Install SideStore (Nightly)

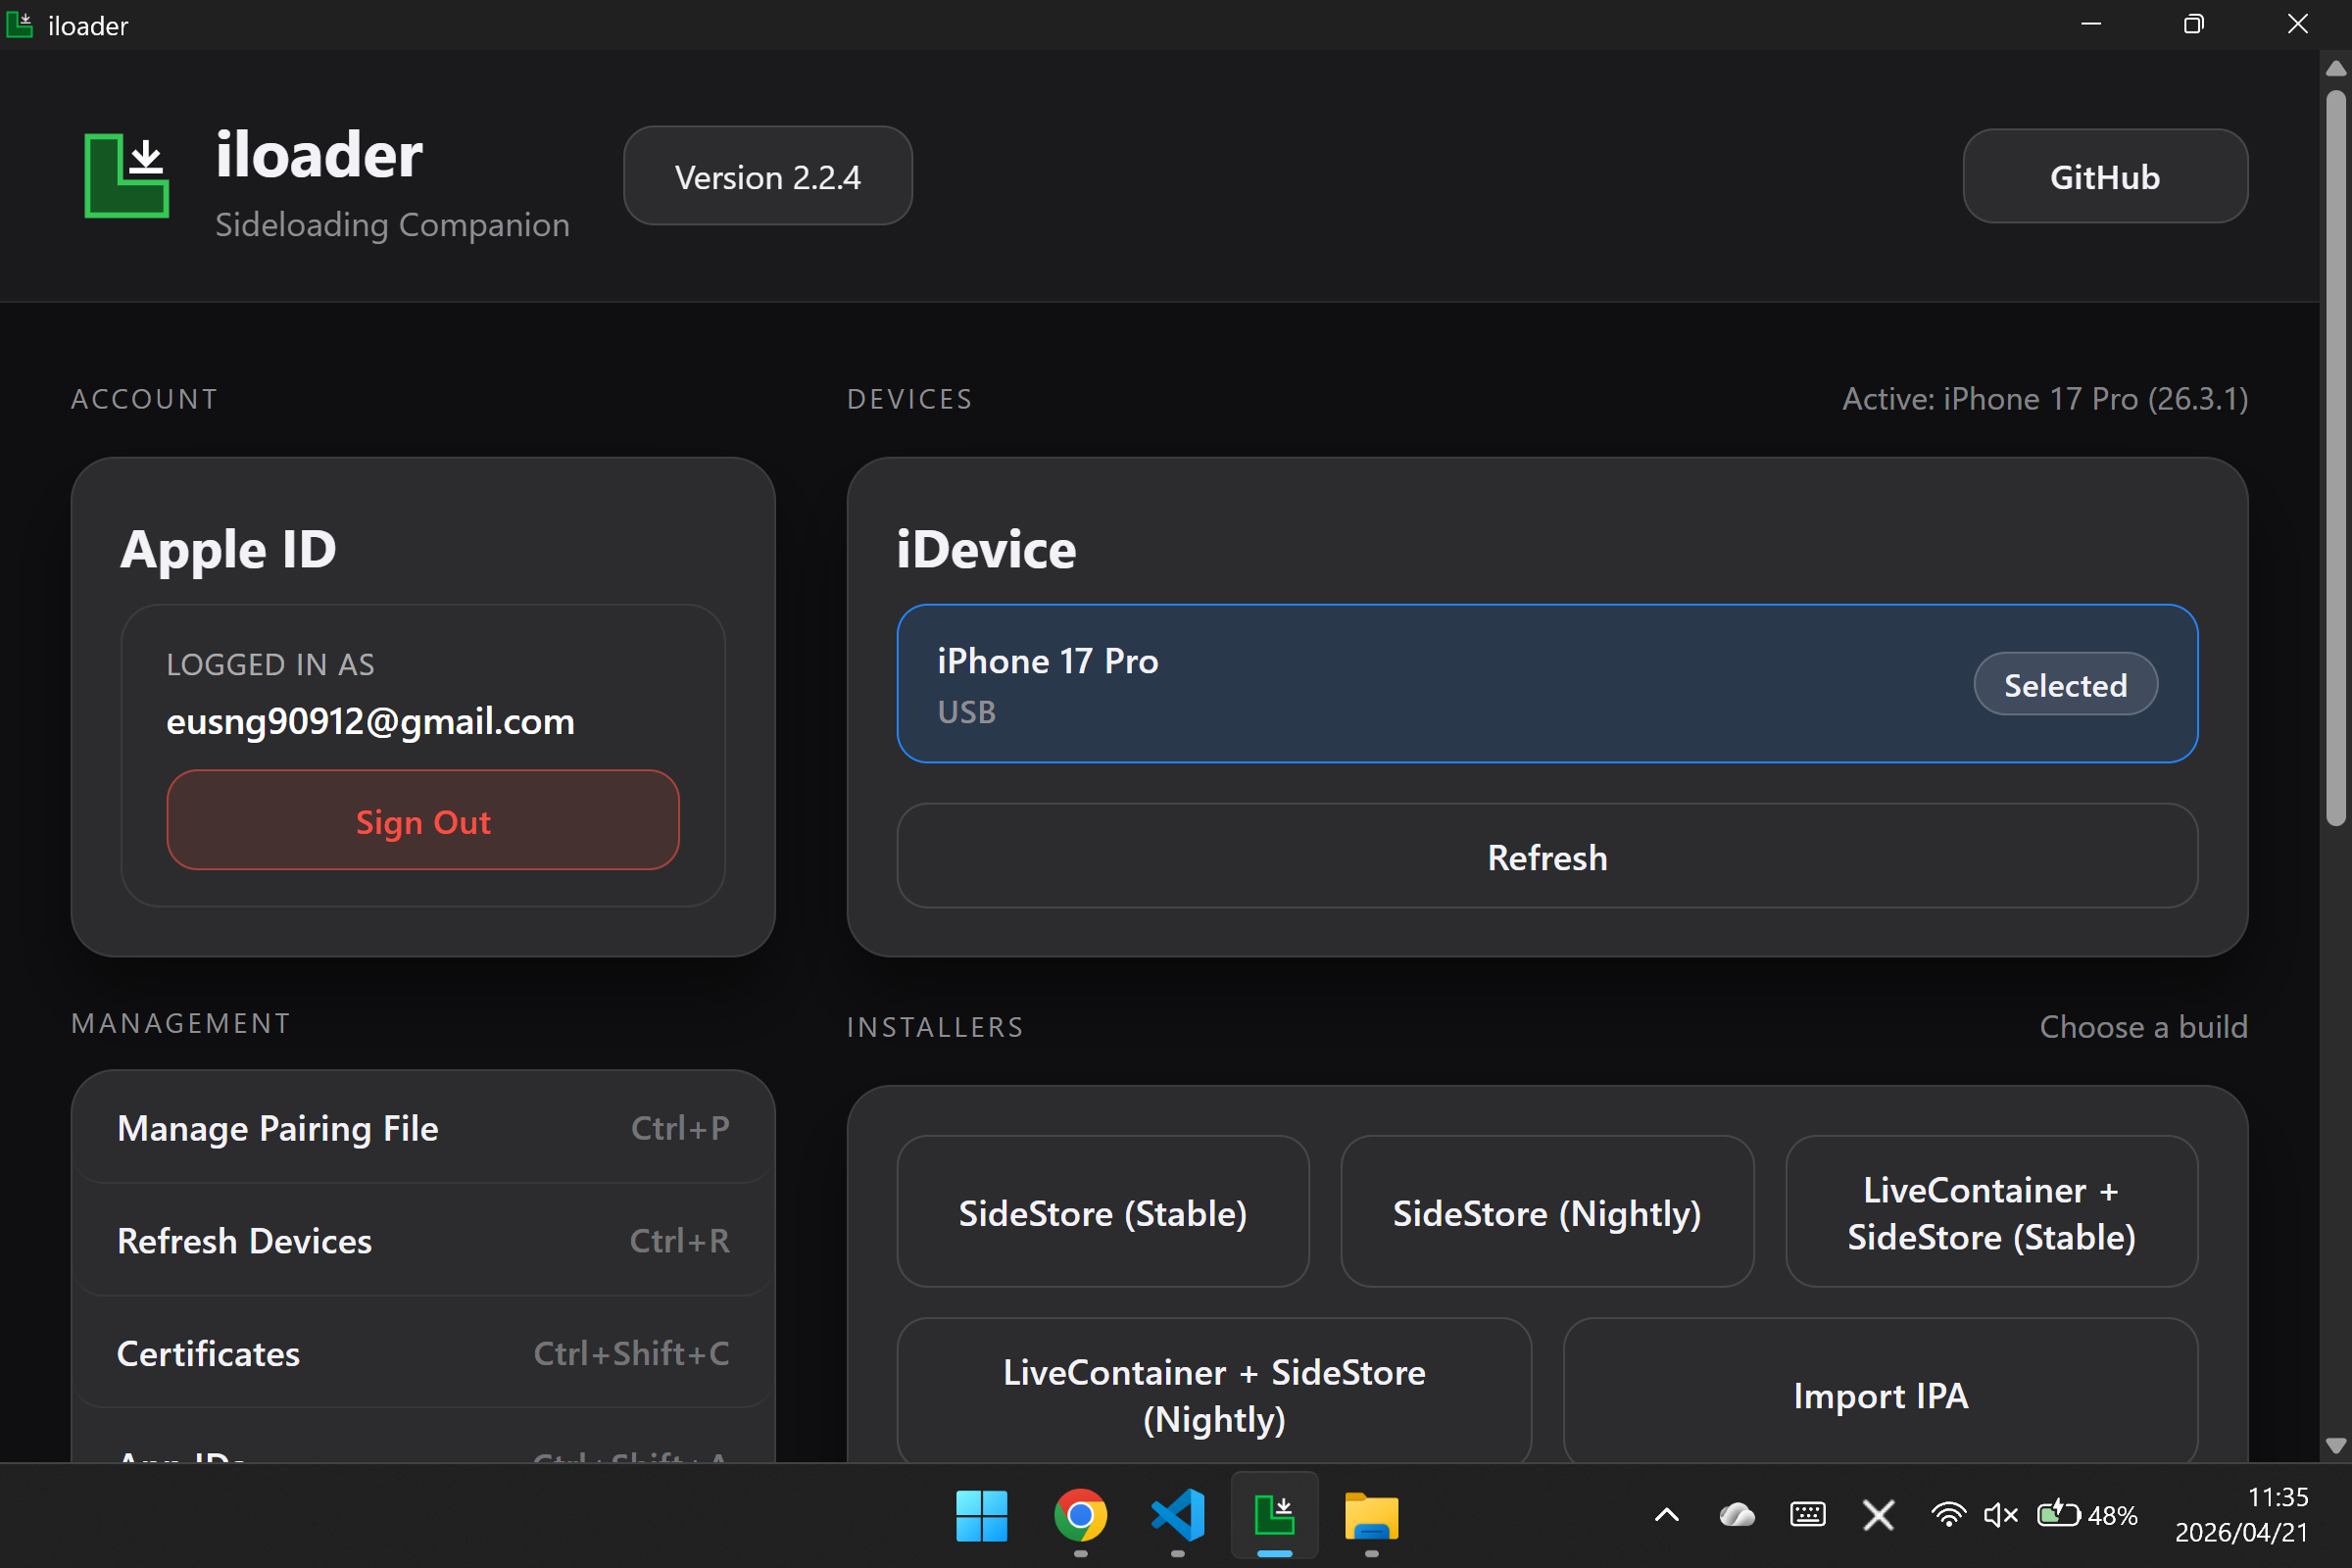click(x=1547, y=1212)
